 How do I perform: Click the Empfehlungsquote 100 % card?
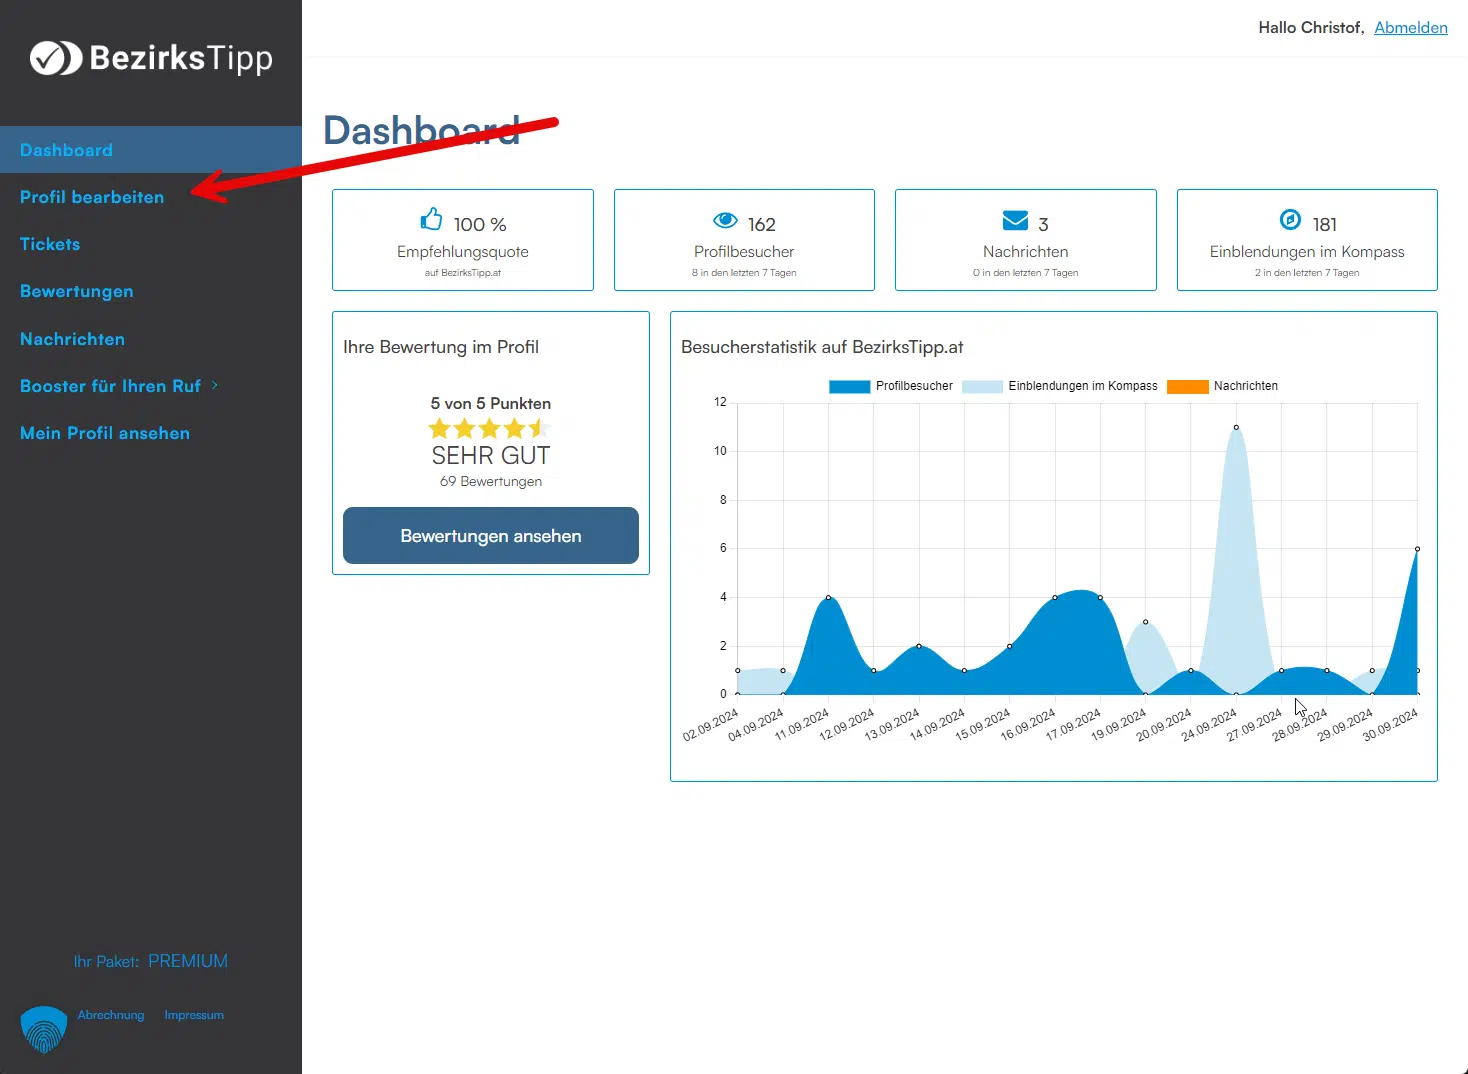click(x=463, y=240)
